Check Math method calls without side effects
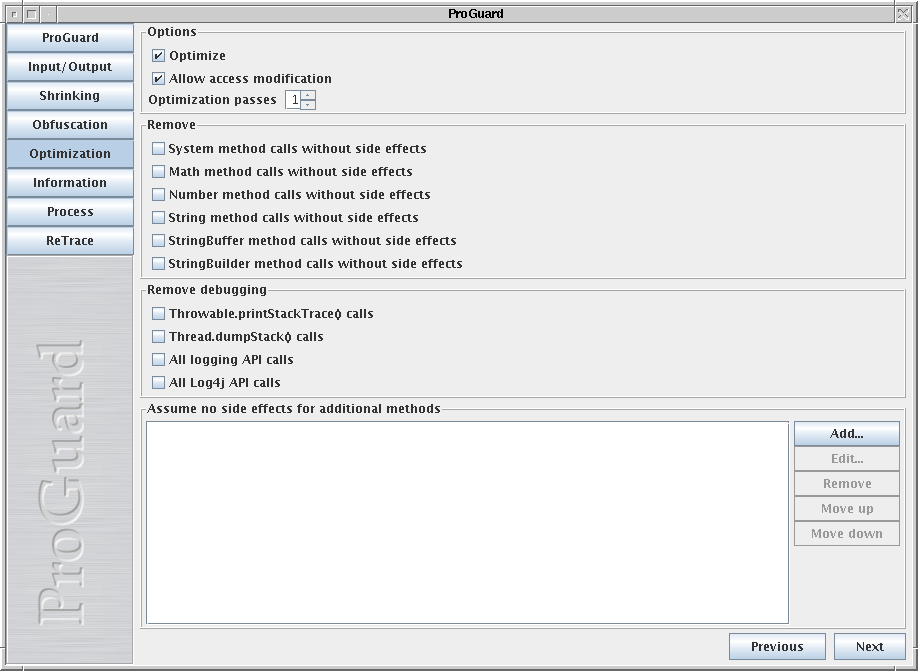This screenshot has width=918, height=671. (x=158, y=172)
